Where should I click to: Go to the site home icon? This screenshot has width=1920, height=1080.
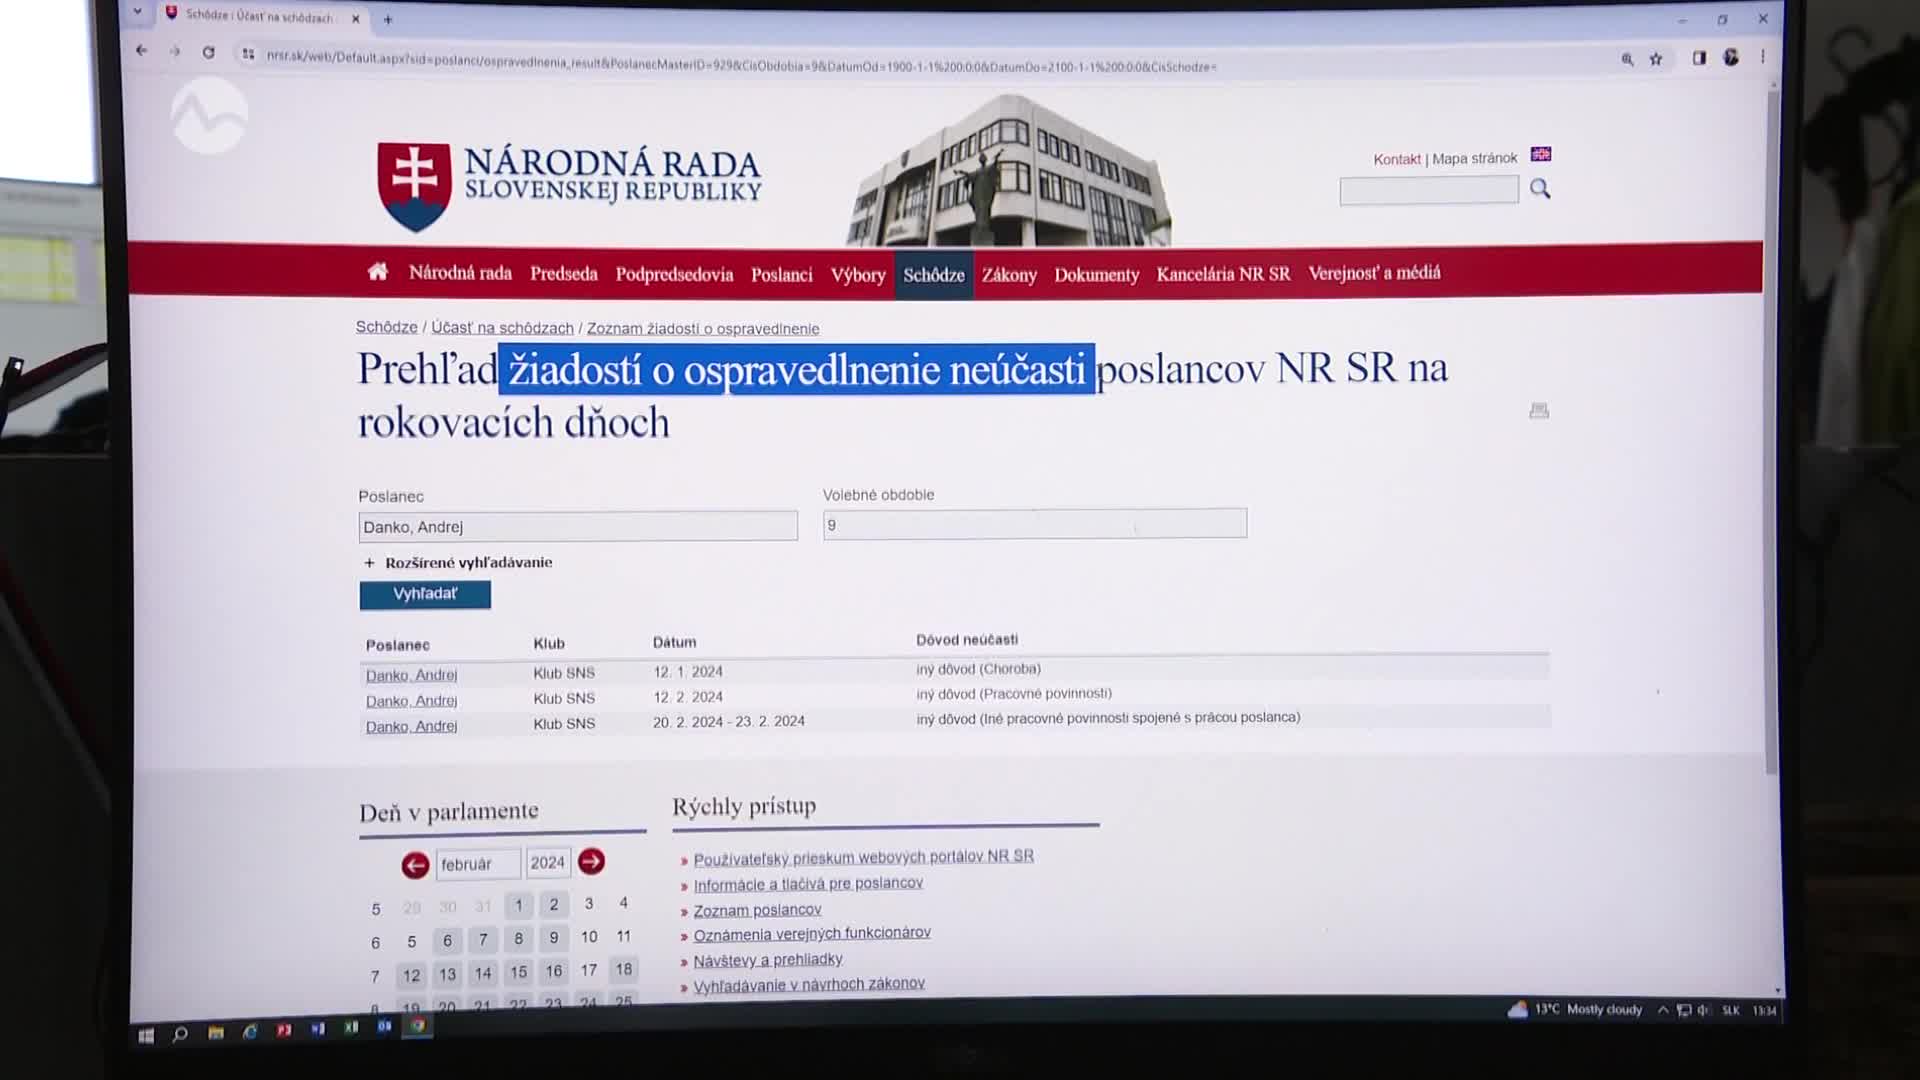point(377,271)
